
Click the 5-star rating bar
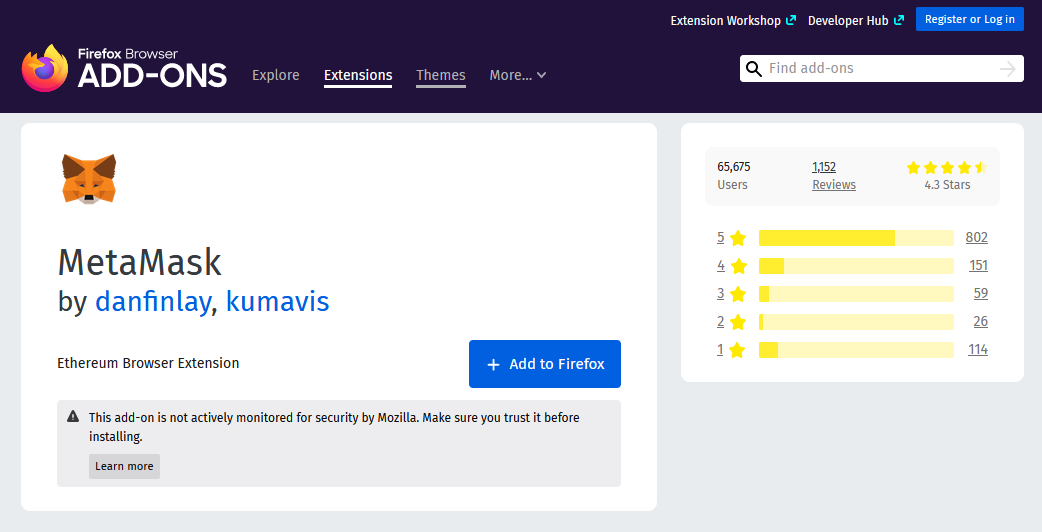click(x=856, y=238)
